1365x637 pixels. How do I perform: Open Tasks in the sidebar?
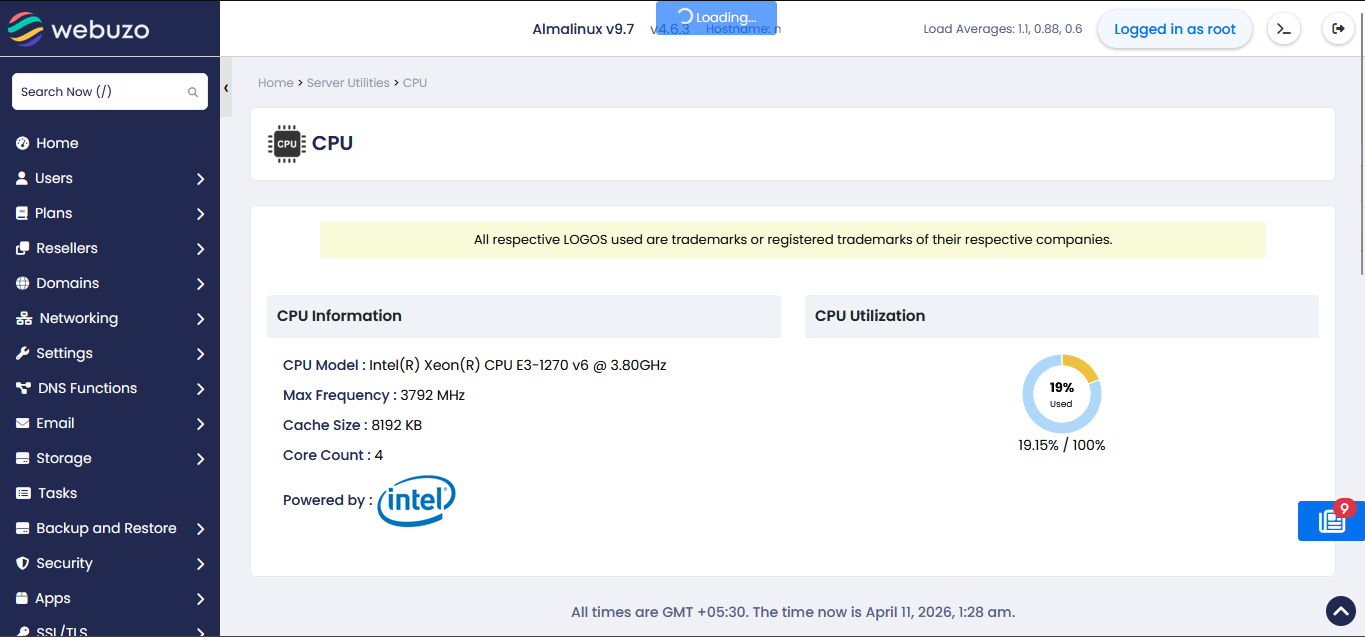57,493
